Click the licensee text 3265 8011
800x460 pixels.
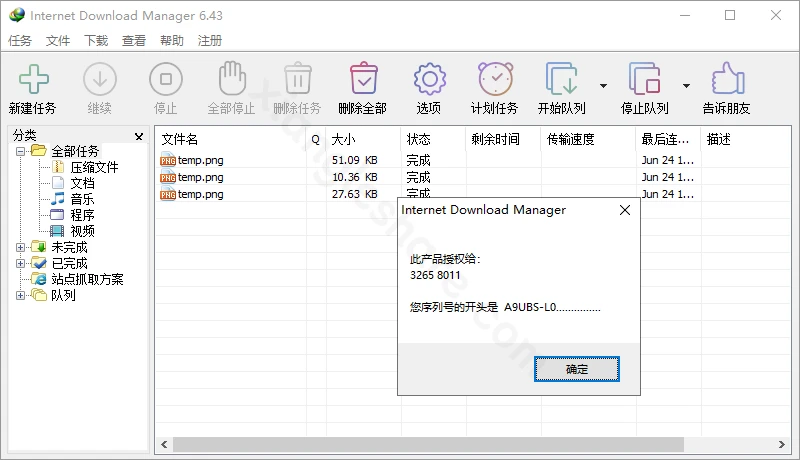(x=435, y=275)
